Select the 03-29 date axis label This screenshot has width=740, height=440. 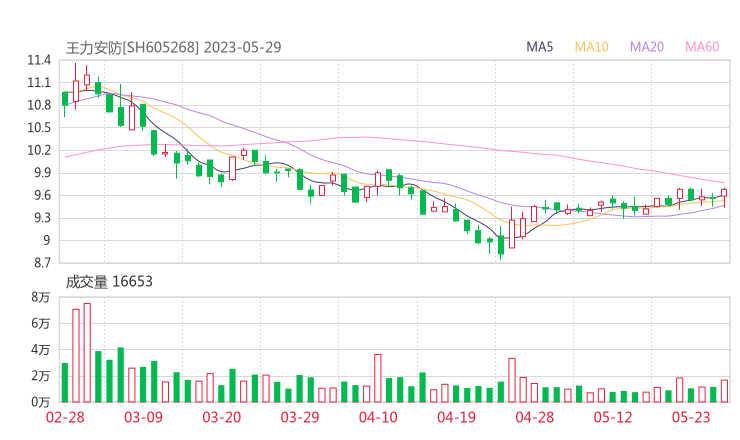(300, 417)
